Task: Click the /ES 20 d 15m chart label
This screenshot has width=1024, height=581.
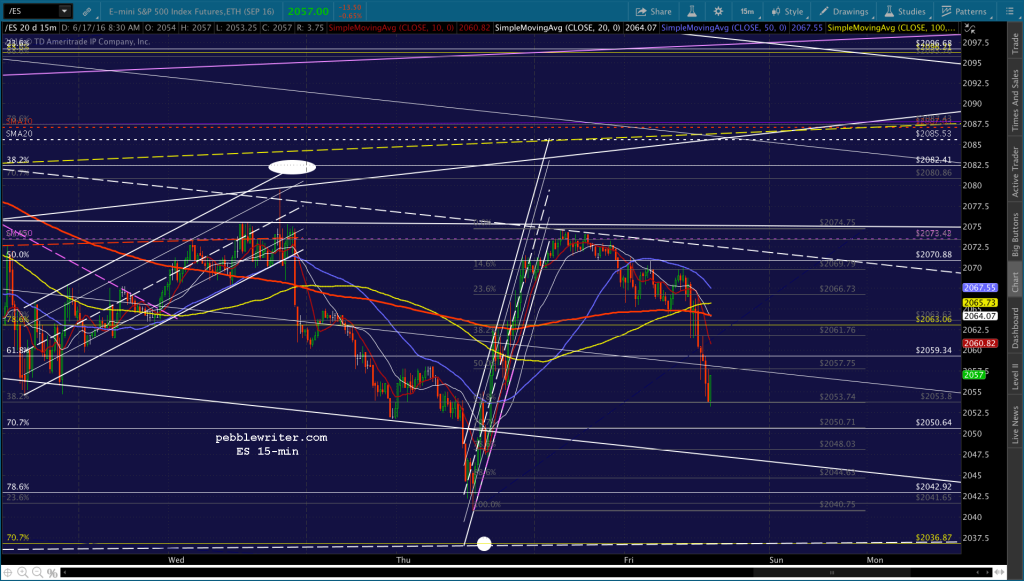Action: pyautogui.click(x=31, y=28)
